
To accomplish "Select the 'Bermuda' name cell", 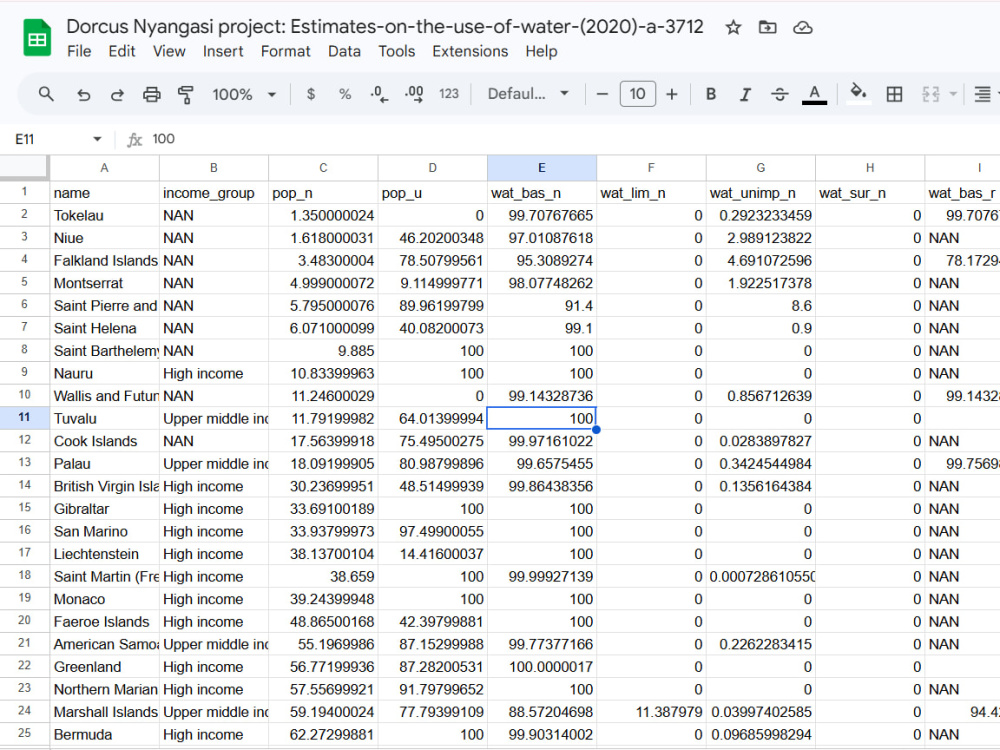I will (x=105, y=734).
